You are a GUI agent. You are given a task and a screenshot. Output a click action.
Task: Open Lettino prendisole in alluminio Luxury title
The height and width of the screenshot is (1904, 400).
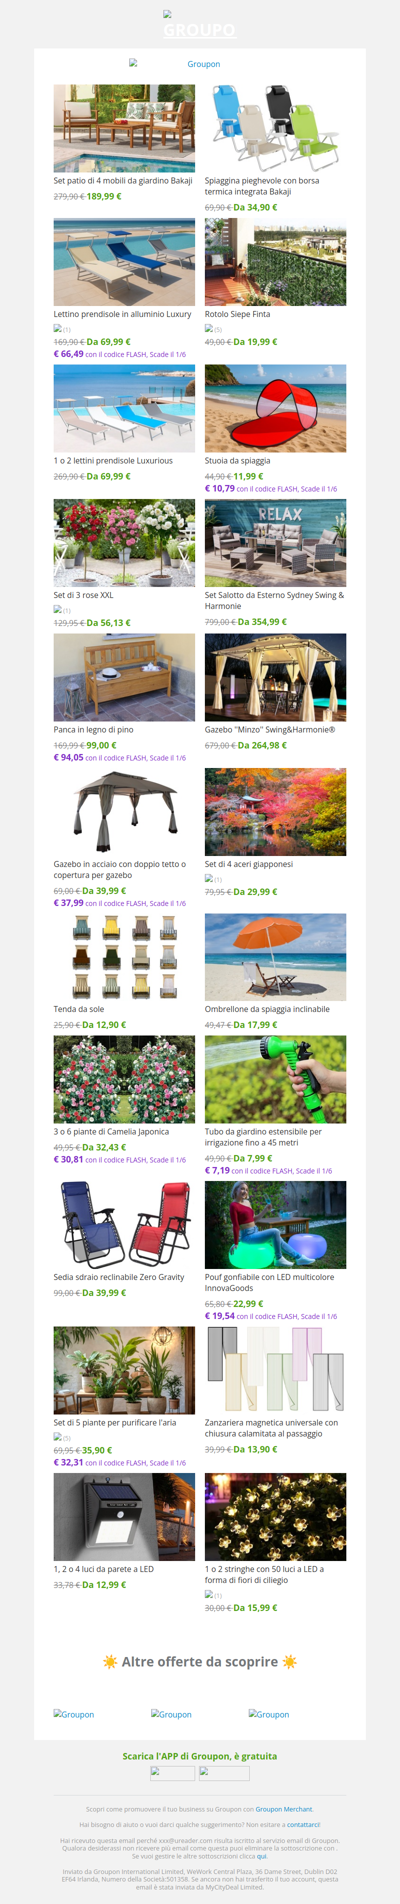122,314
